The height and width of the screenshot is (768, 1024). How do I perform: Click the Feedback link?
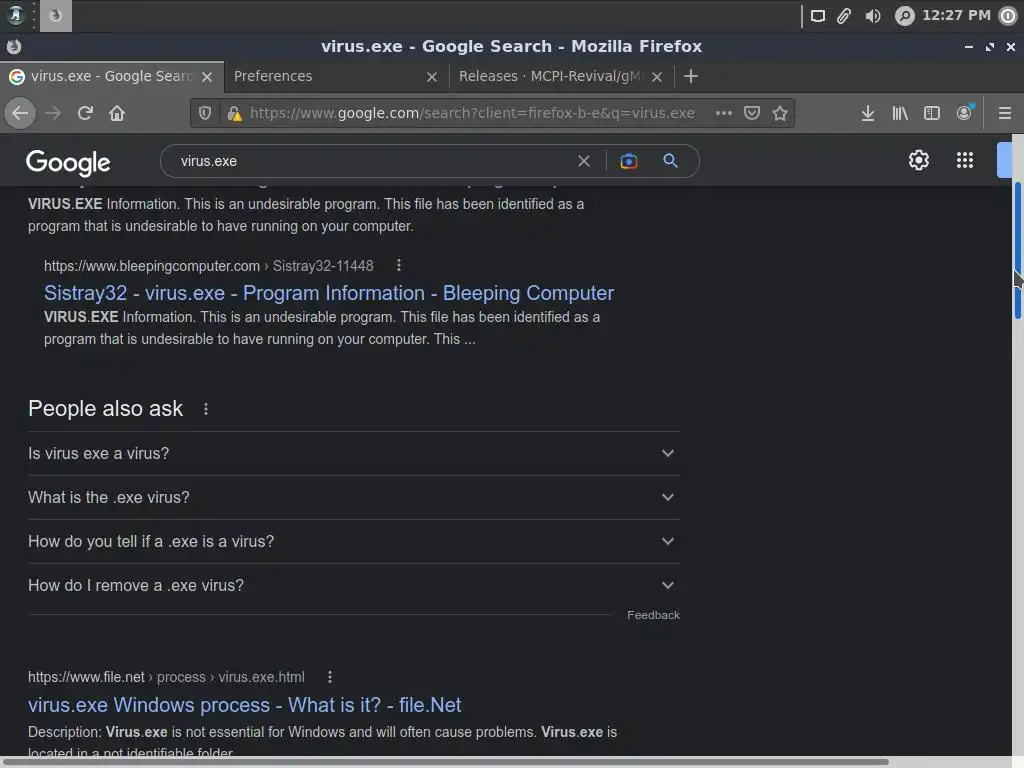653,615
